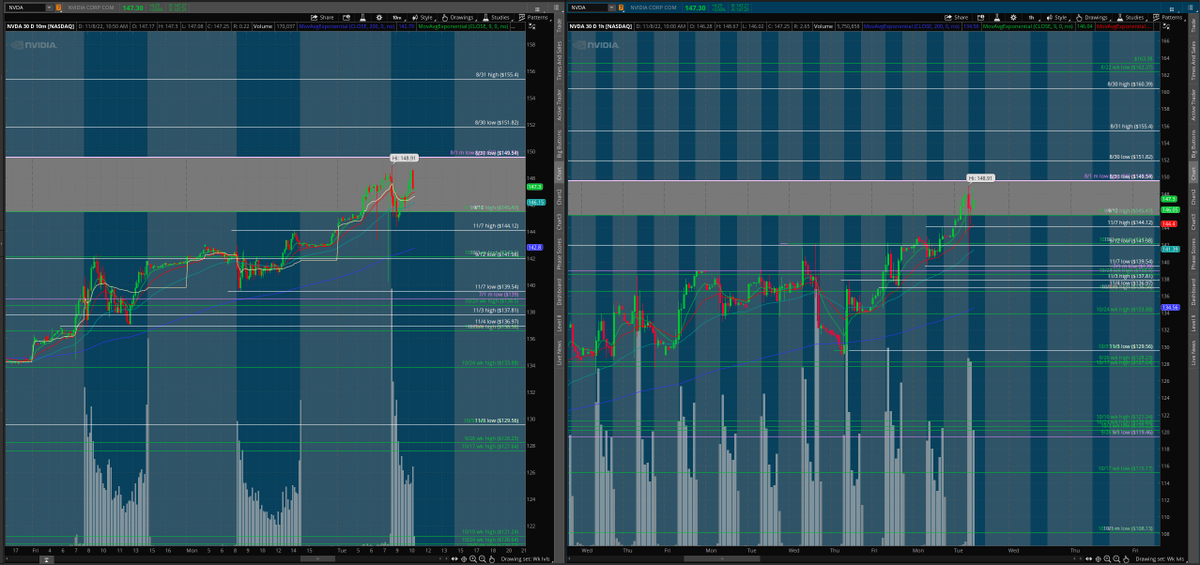Screen dimensions: 1200x565
Task: Open the Patterns menu on the 10m chart
Action: coord(535,18)
